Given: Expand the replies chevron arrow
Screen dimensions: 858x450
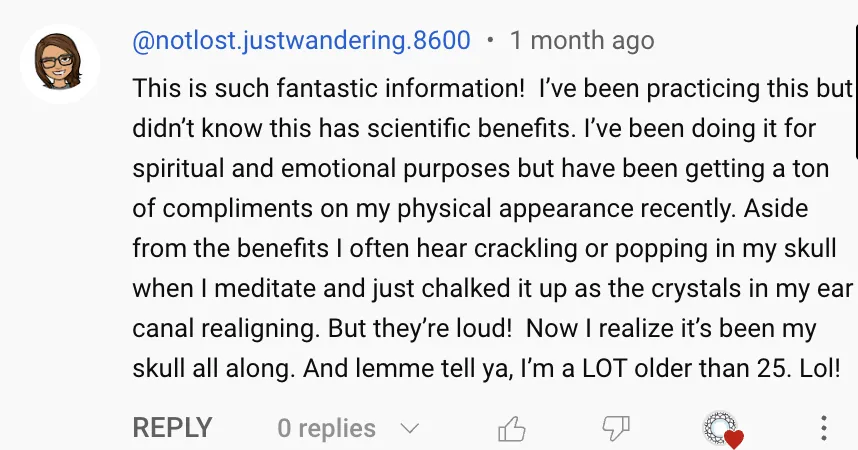Looking at the screenshot, I should (x=409, y=428).
